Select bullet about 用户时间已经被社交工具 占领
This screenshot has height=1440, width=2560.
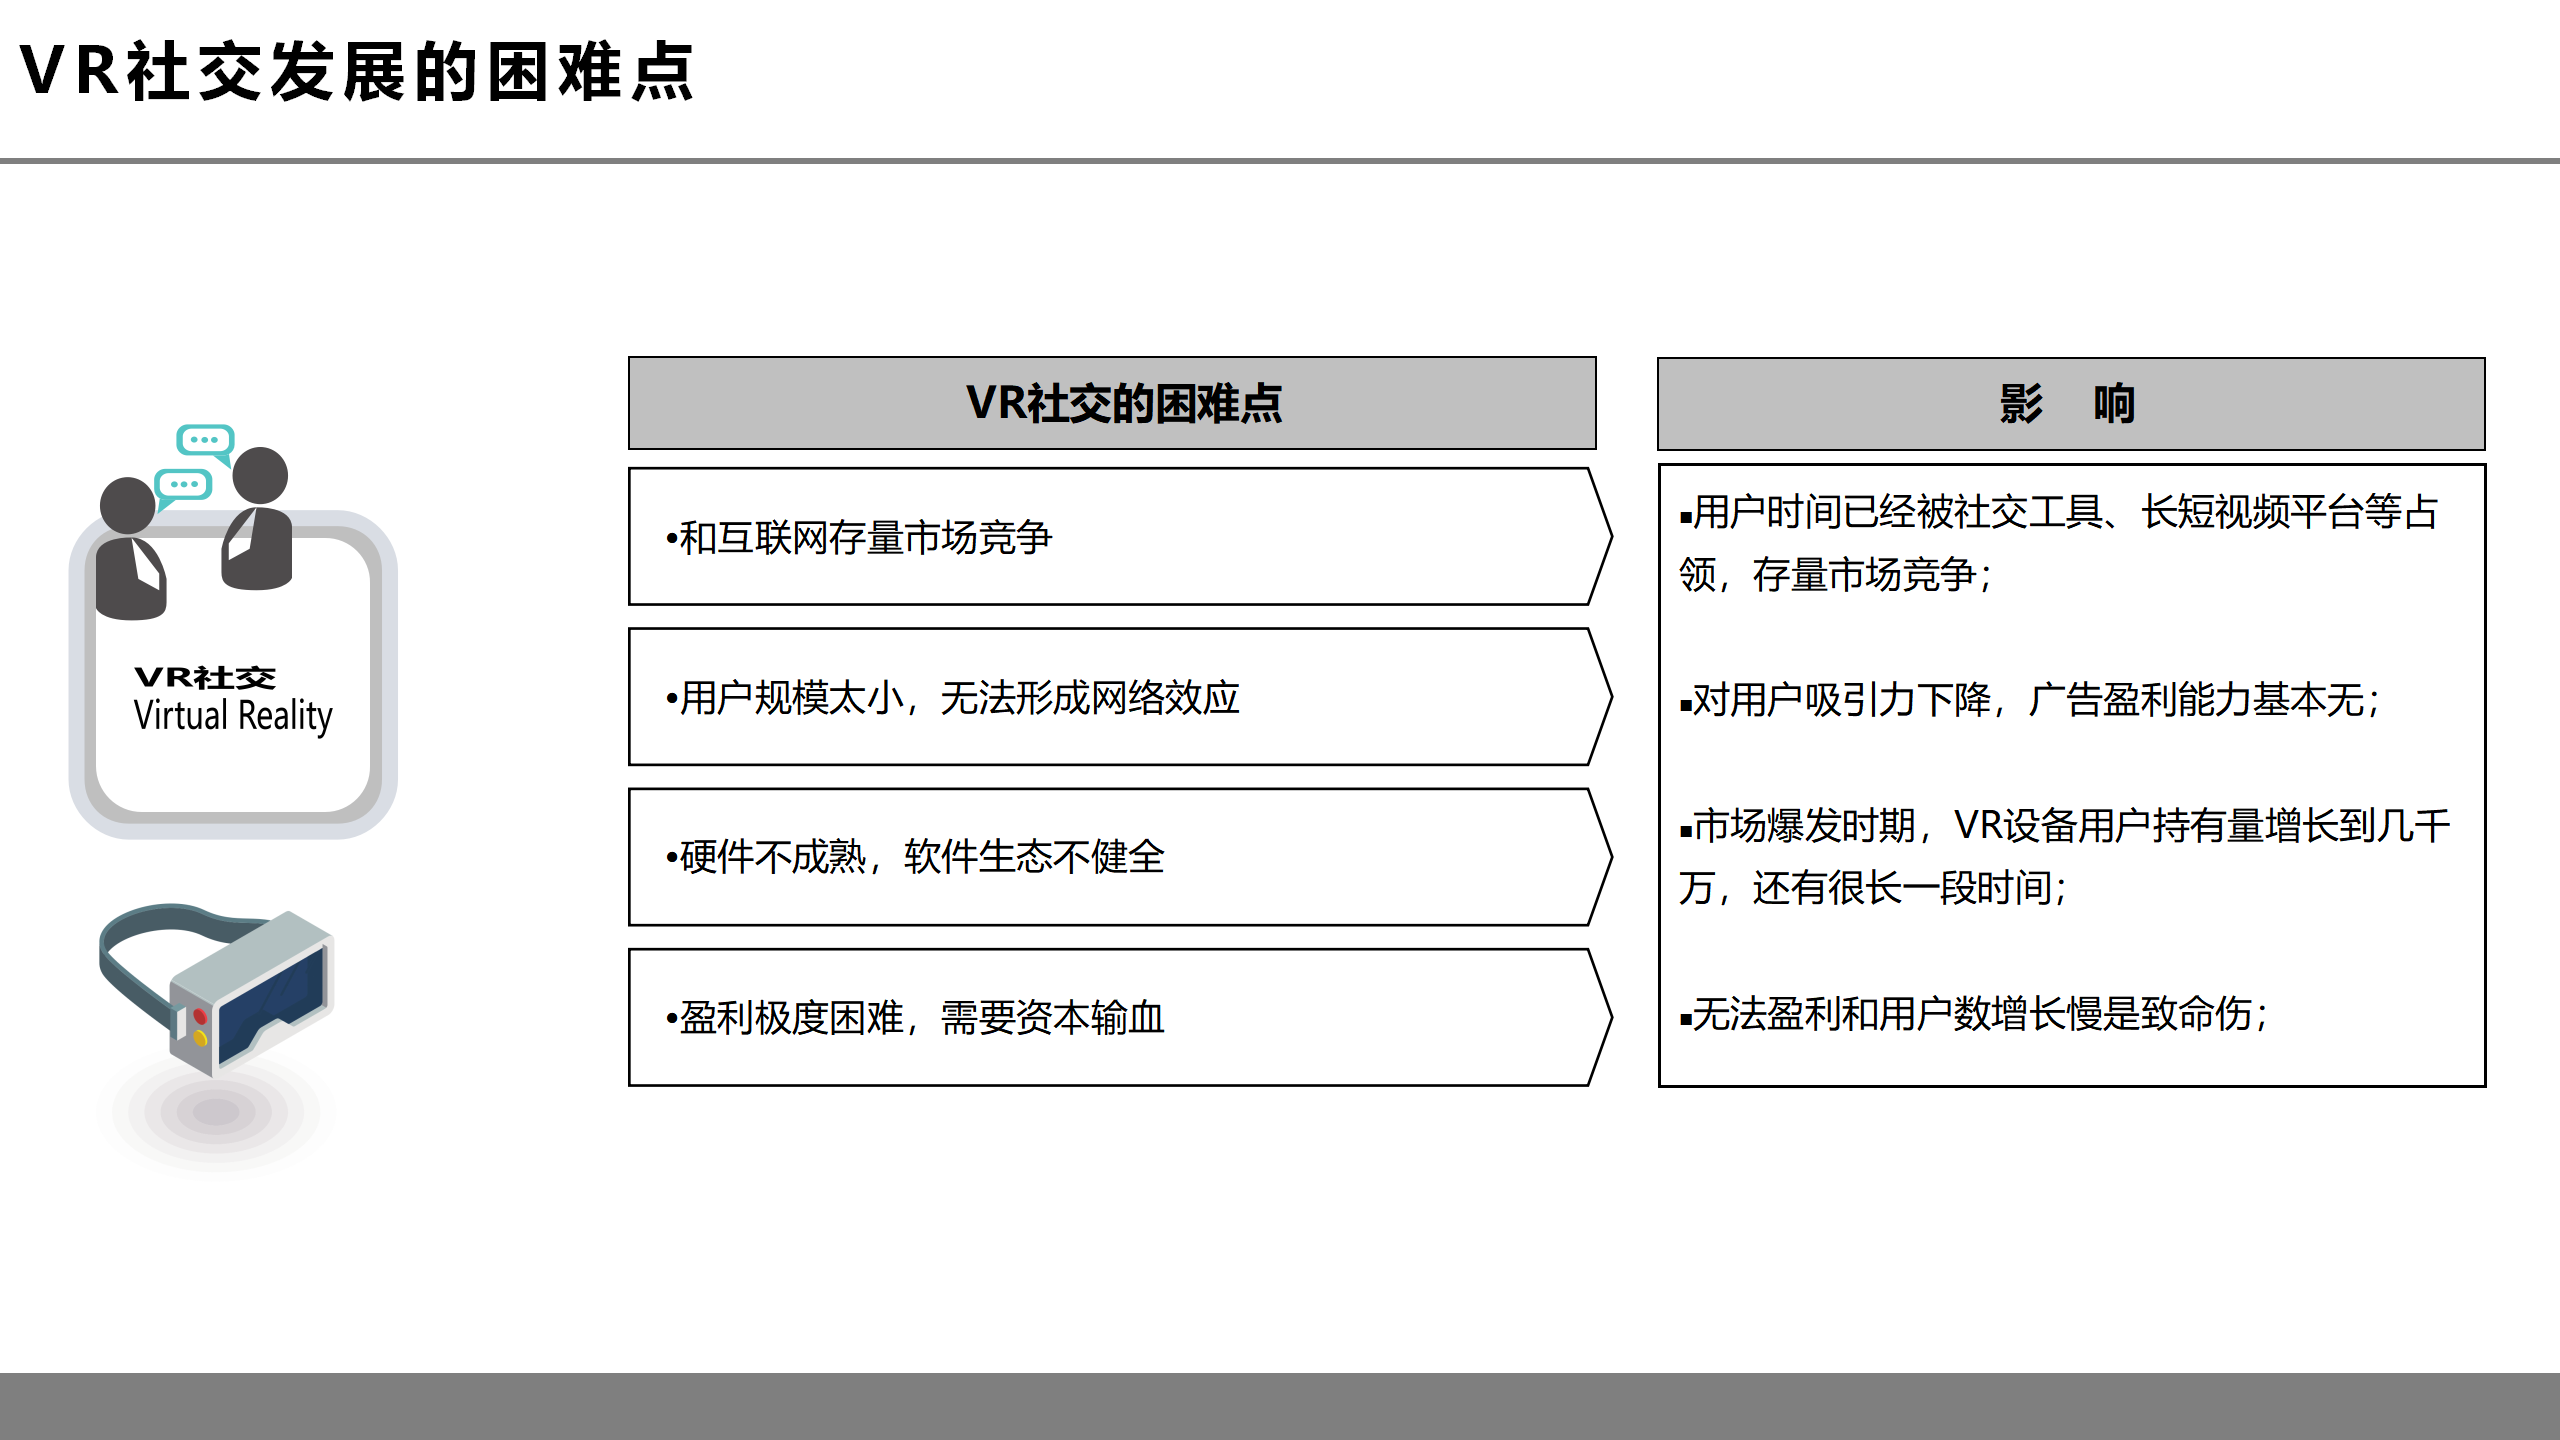tap(2058, 543)
